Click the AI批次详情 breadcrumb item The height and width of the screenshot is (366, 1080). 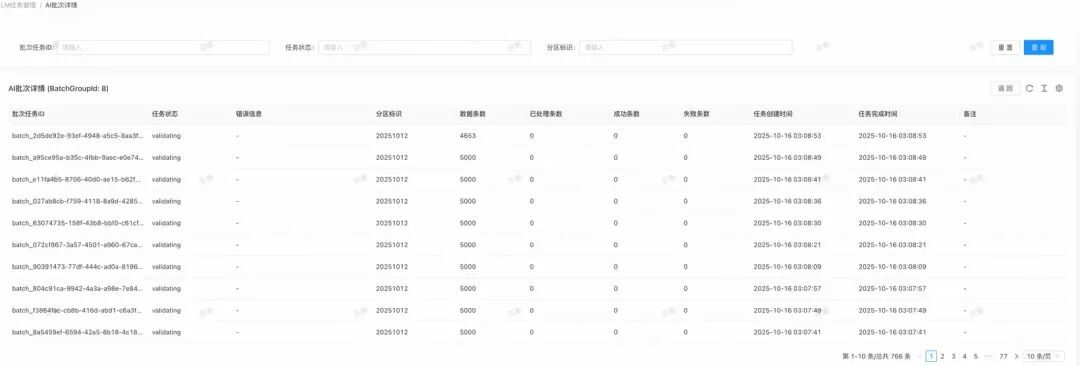[61, 5]
